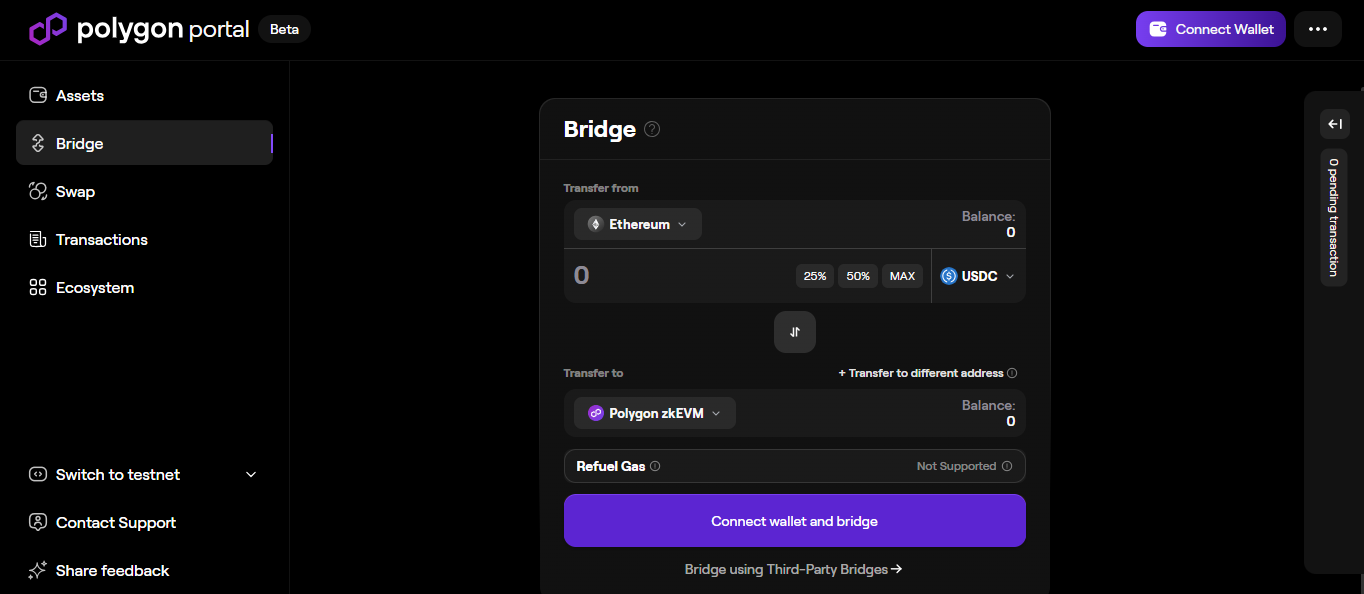Screen dimensions: 1364x594
Task: Select the 50% amount shortcut
Action: [858, 276]
